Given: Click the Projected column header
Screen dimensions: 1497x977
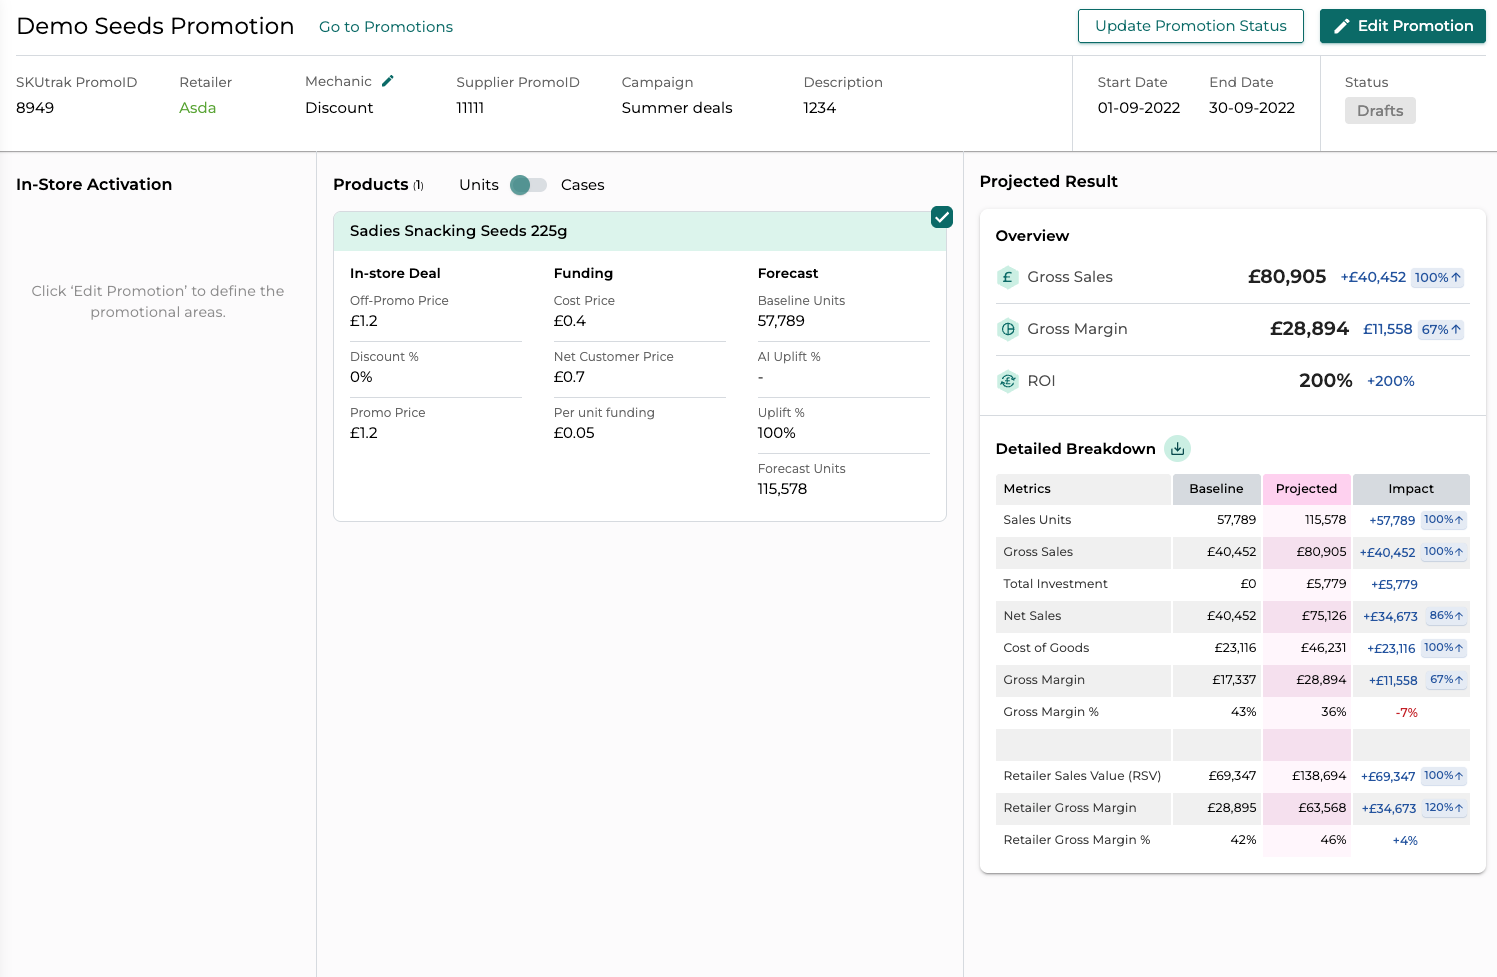Looking at the screenshot, I should 1306,489.
